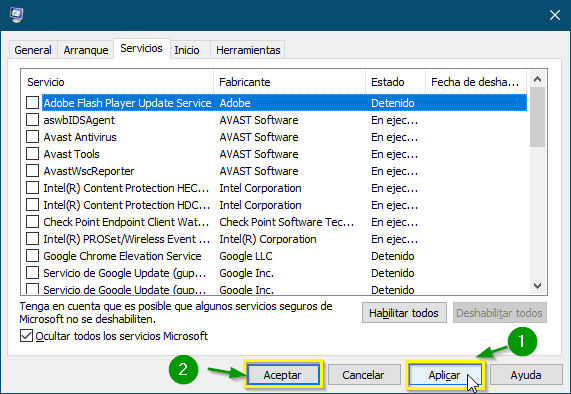Close the configuration window
Viewport: 571px width, 394px height.
tap(555, 15)
